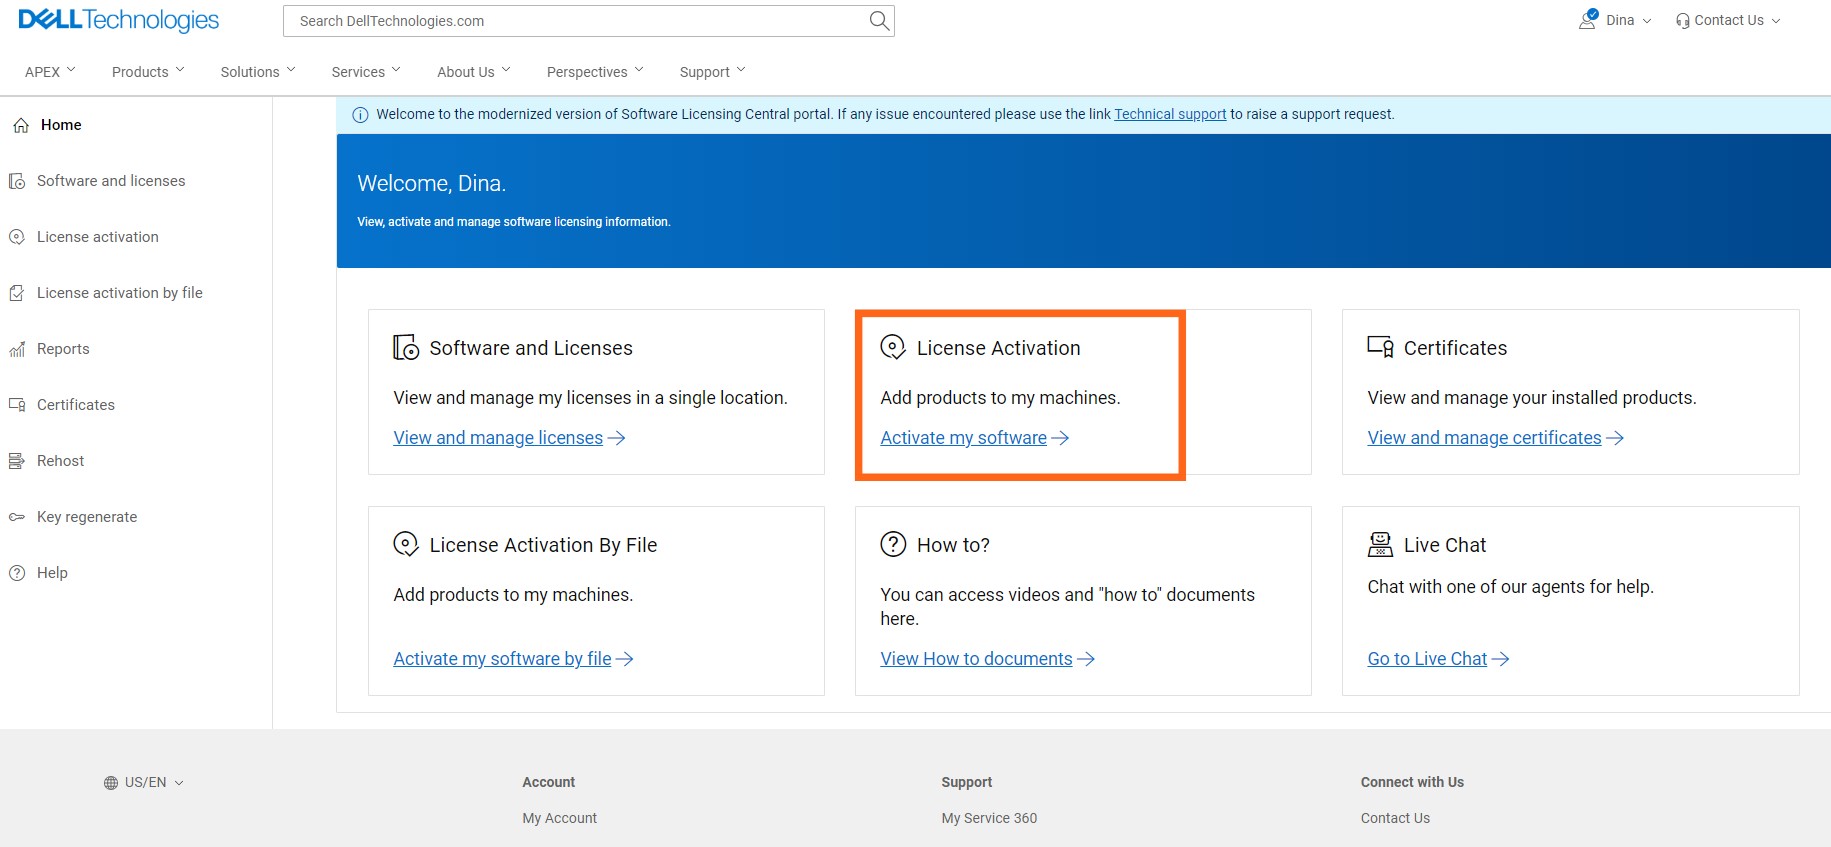The image size is (1831, 847).
Task: Click the Live Chat agent icon
Action: click(x=1380, y=545)
